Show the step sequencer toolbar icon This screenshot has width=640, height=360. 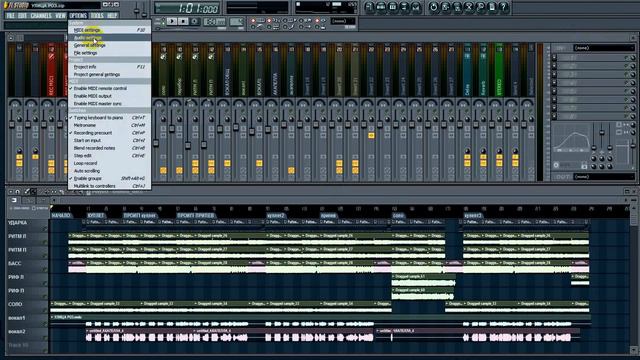pyautogui.click(x=381, y=7)
